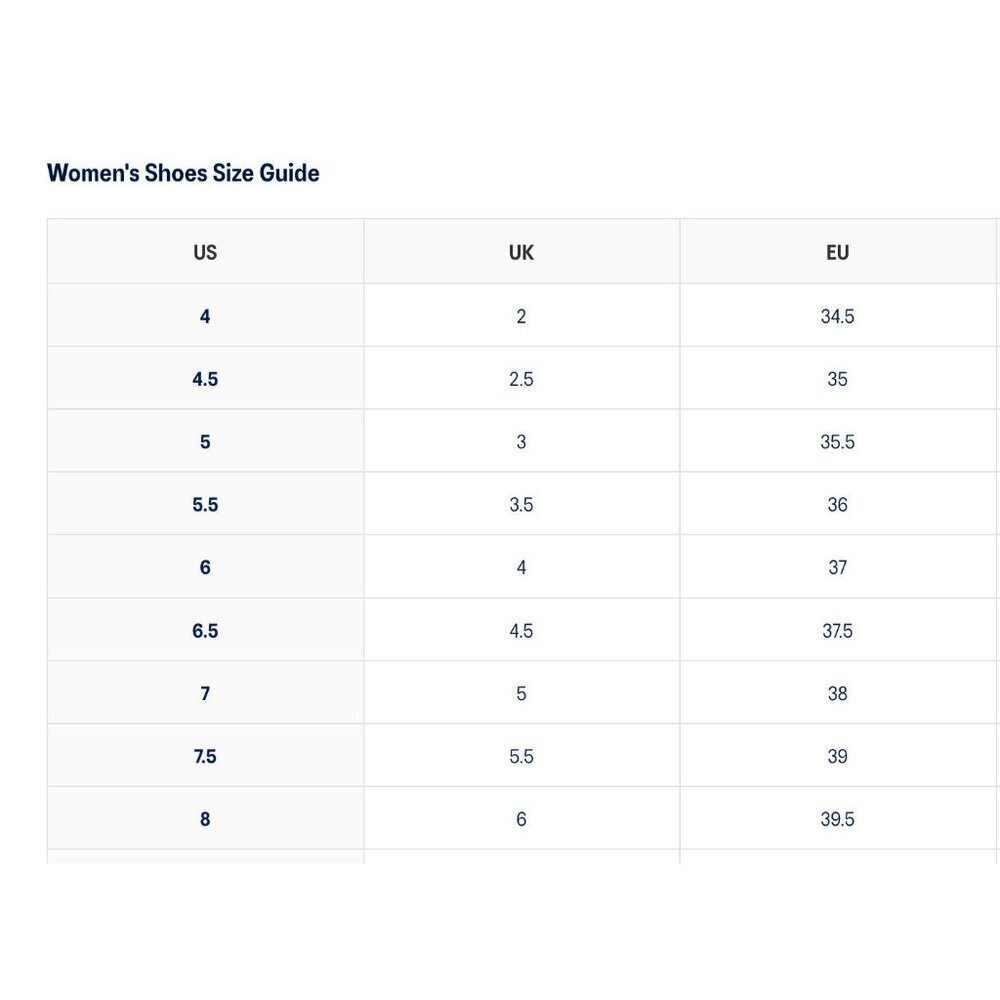Click US size 4.5 row label
This screenshot has height=1000, width=1000.
[x=205, y=379]
